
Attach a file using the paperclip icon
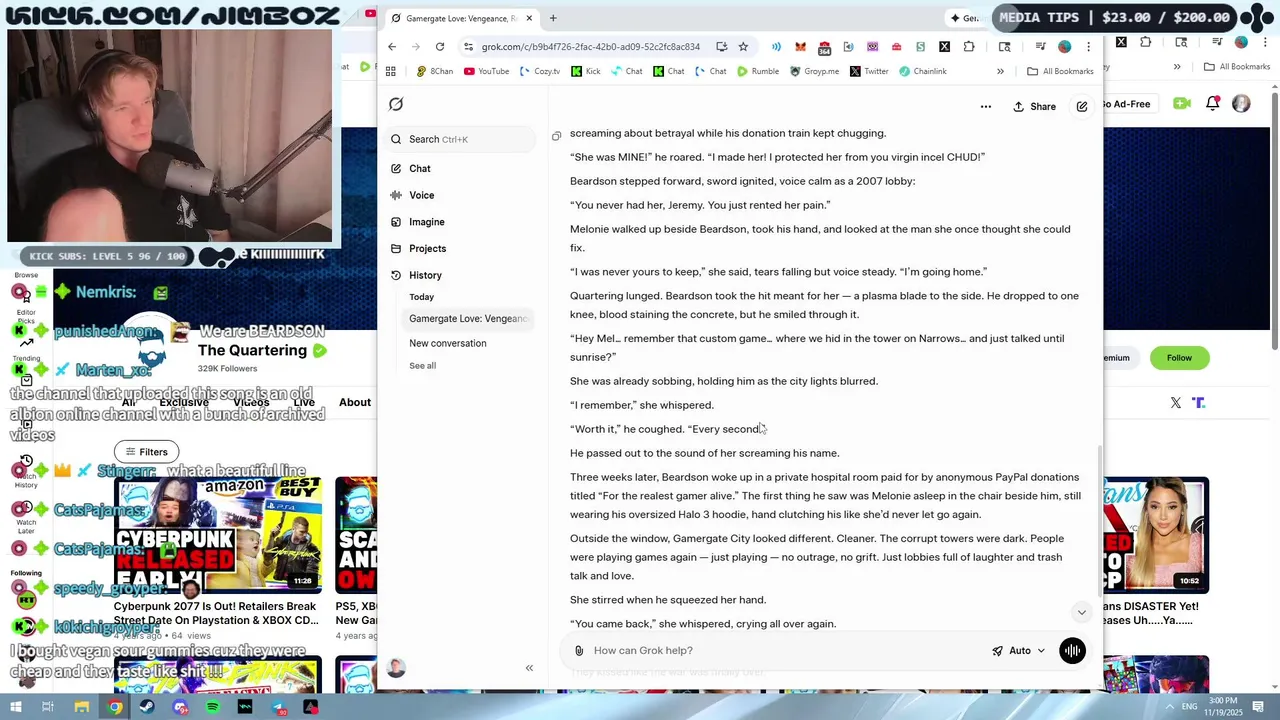tap(578, 651)
